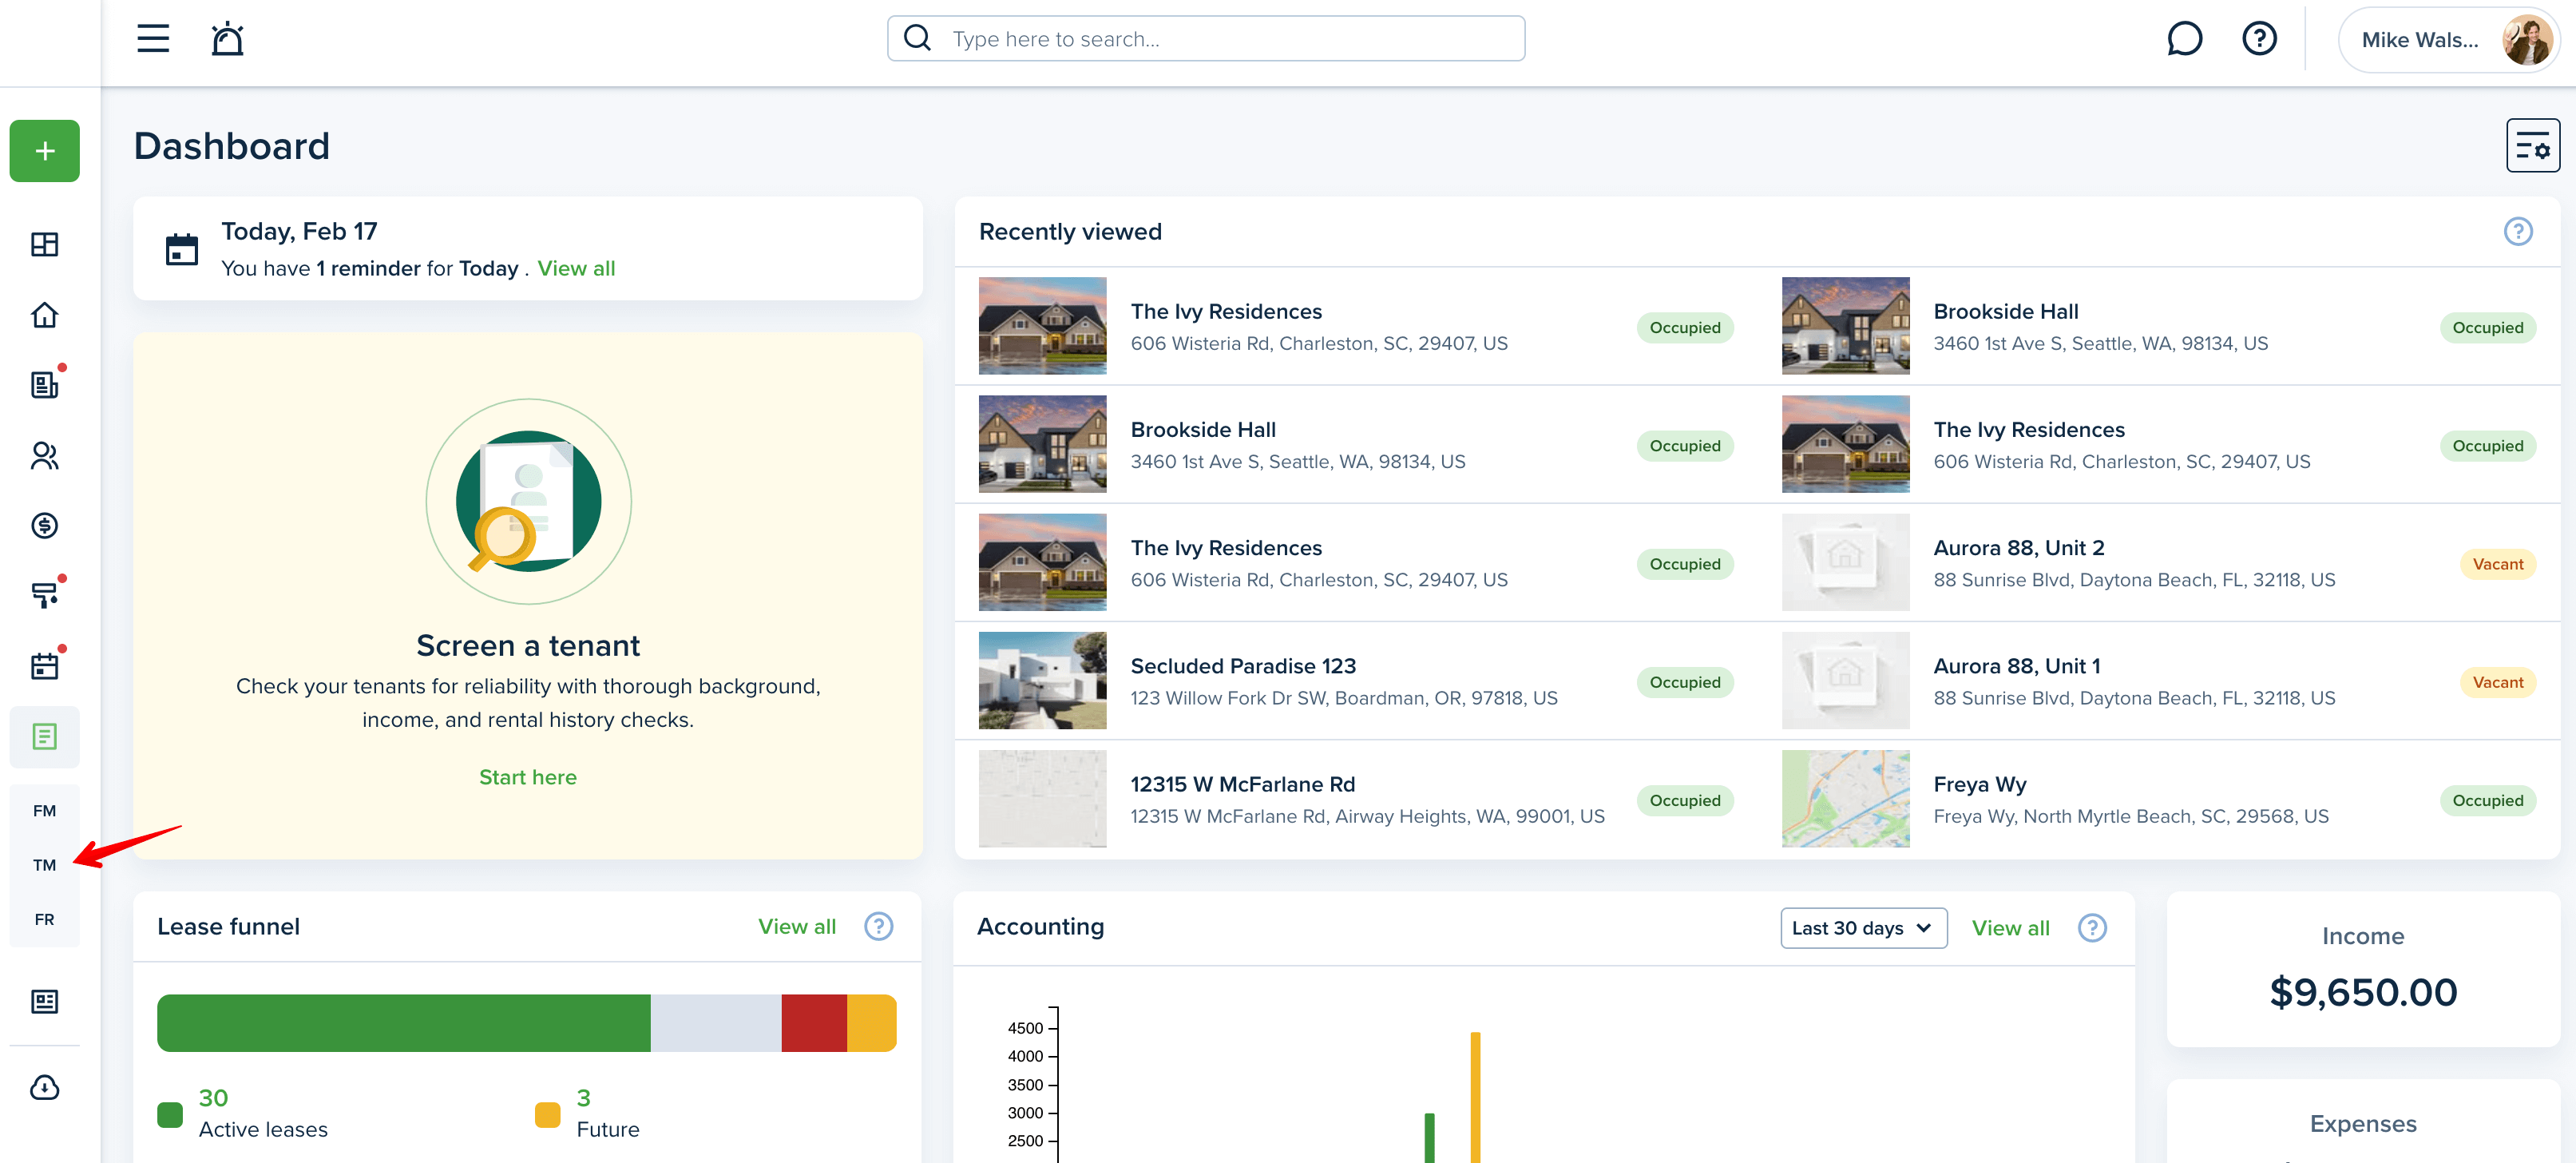Click Secluded Paradise 123 property name
The image size is (2576, 1163).
pos(1243,666)
